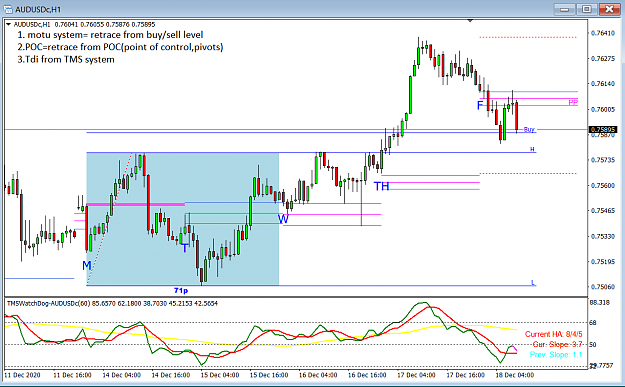Image resolution: width=625 pixels, height=387 pixels.
Task: Minimize the AUDUSDc,H1 chart window
Action: coord(564,9)
